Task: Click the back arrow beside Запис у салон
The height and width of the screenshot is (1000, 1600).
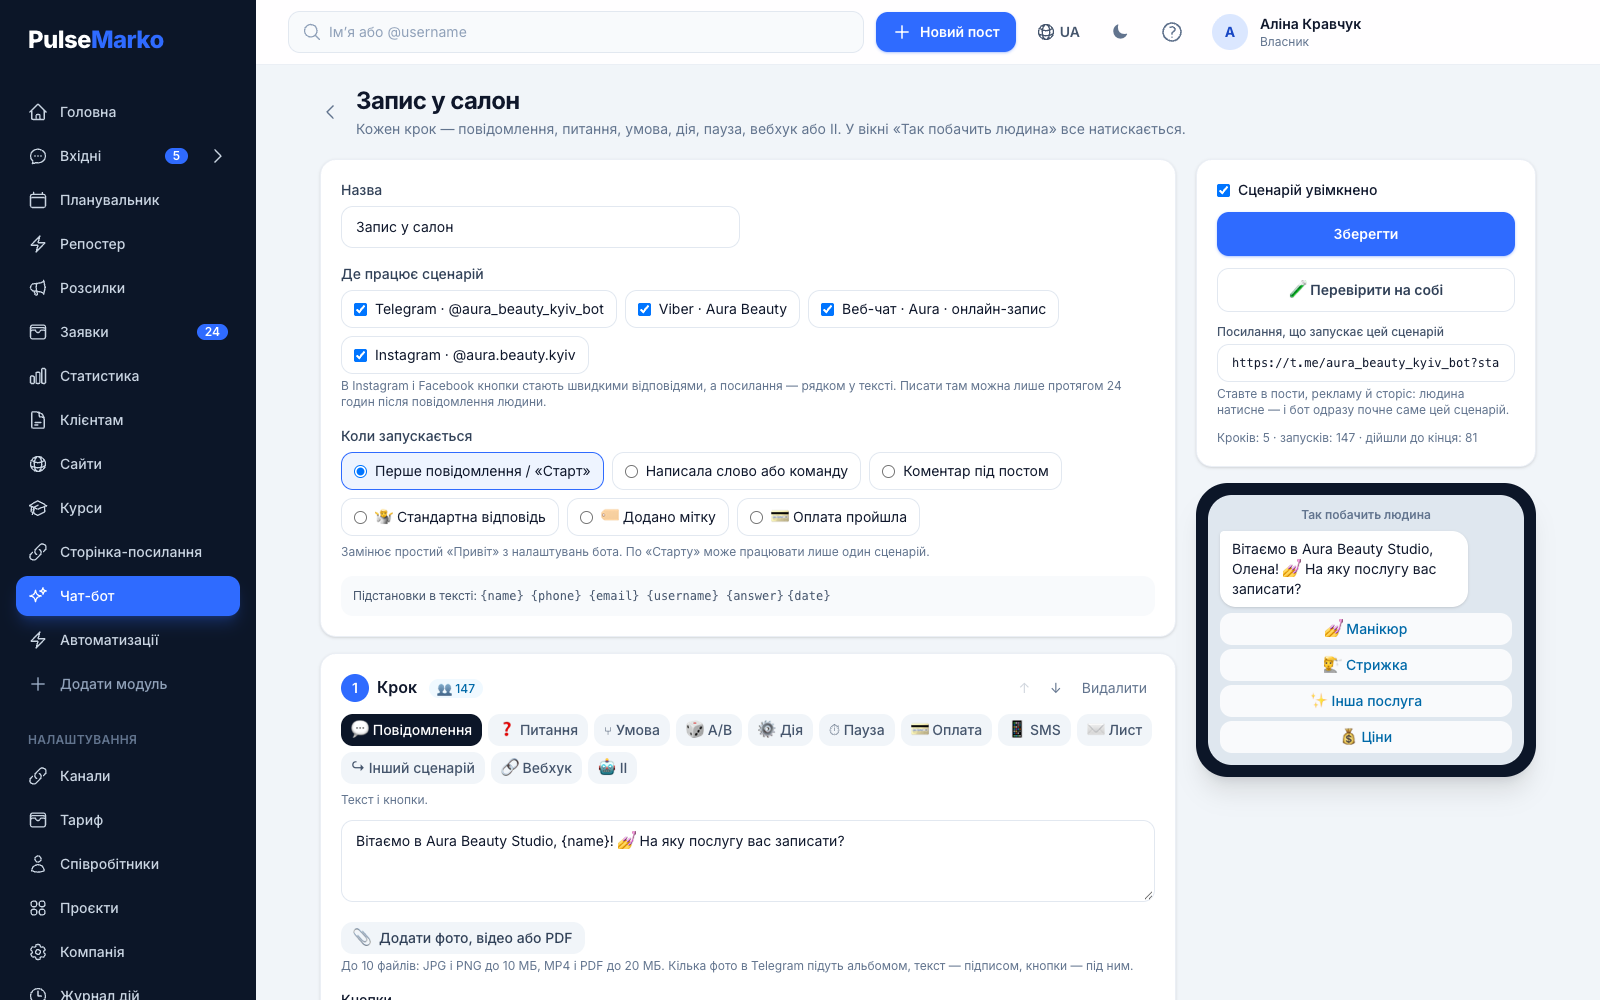Action: pos(330,112)
